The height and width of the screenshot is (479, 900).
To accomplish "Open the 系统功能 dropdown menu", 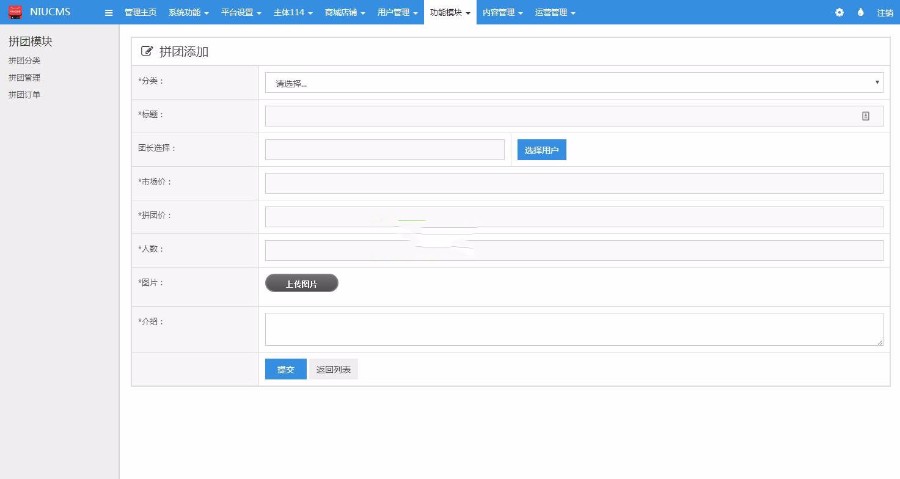I will pos(188,12).
